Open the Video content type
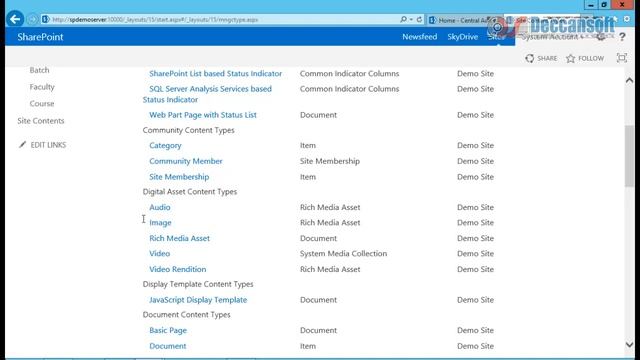This screenshot has width=640, height=360. tap(159, 253)
